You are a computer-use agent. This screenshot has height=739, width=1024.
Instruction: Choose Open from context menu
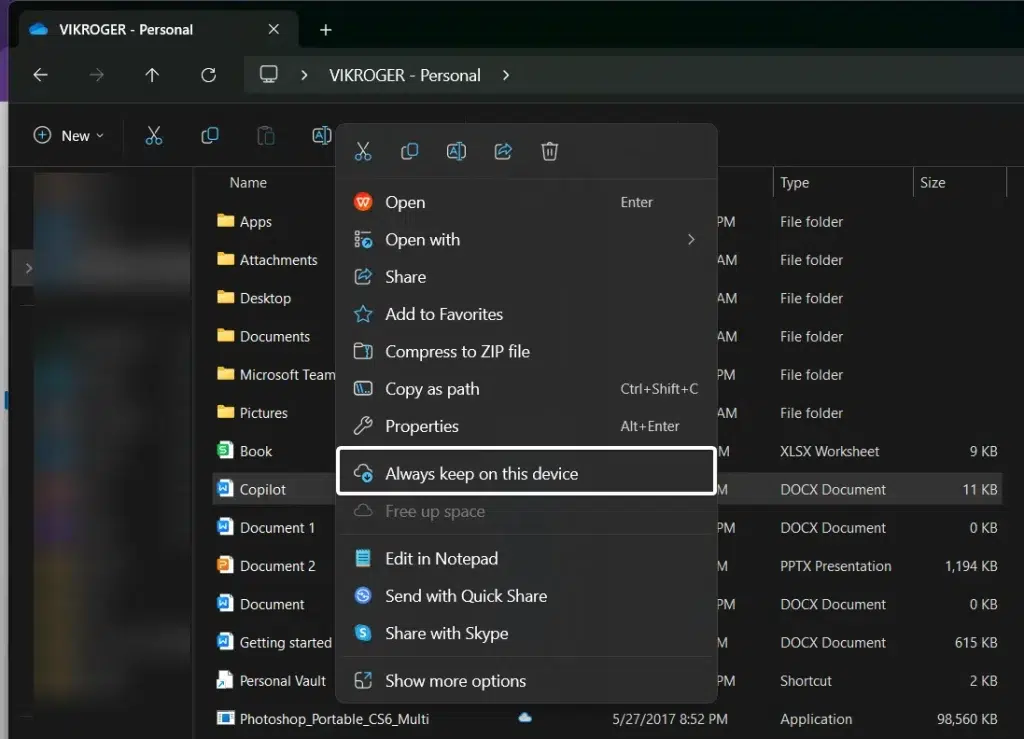pos(526,202)
